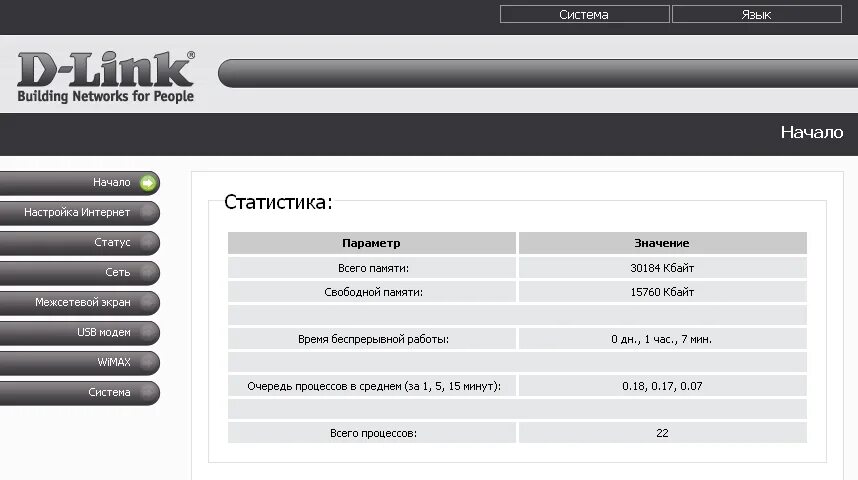Select the Очередь процессов в среднем label

tap(372, 386)
